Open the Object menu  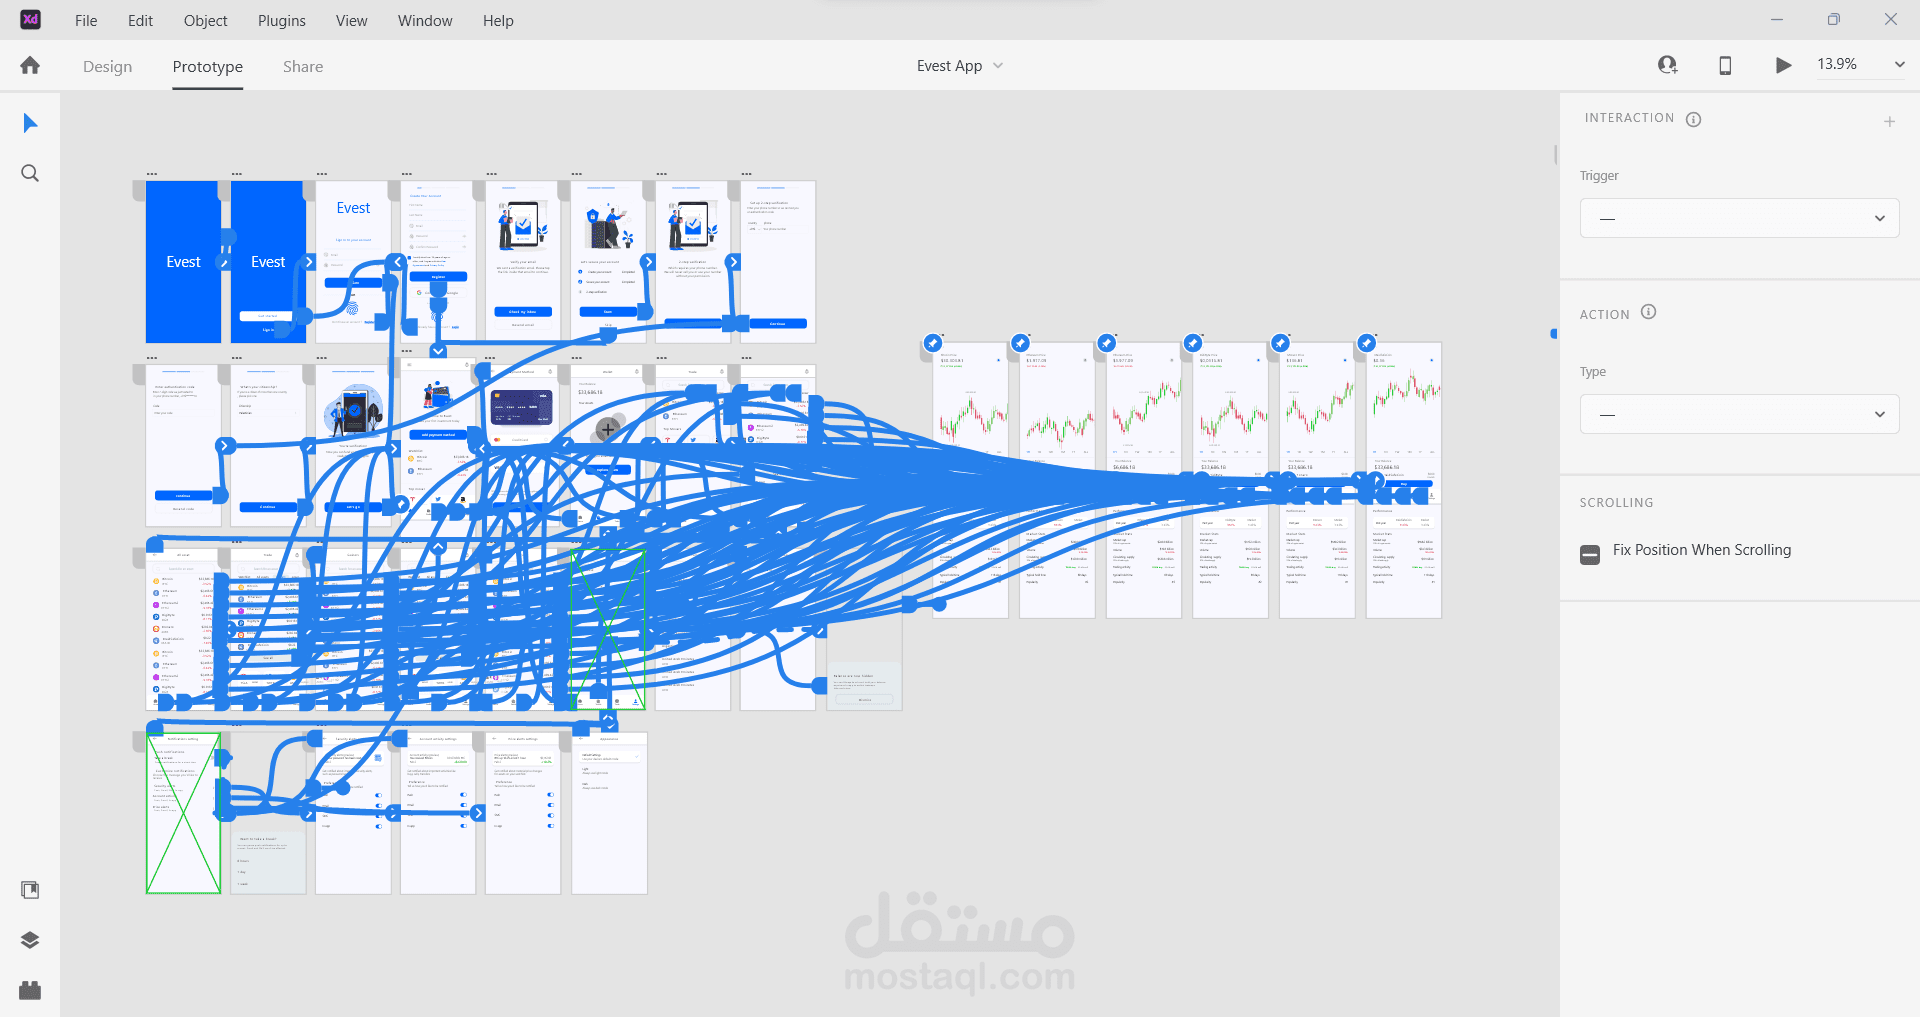205,20
